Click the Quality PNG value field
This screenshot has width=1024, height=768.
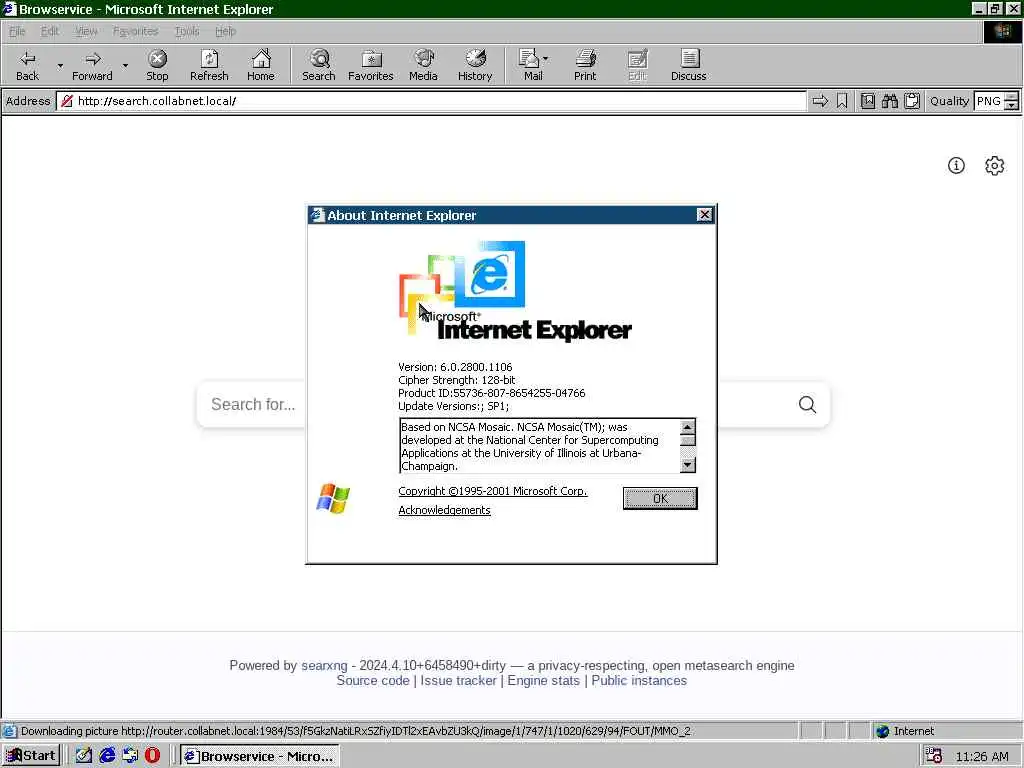click(989, 101)
